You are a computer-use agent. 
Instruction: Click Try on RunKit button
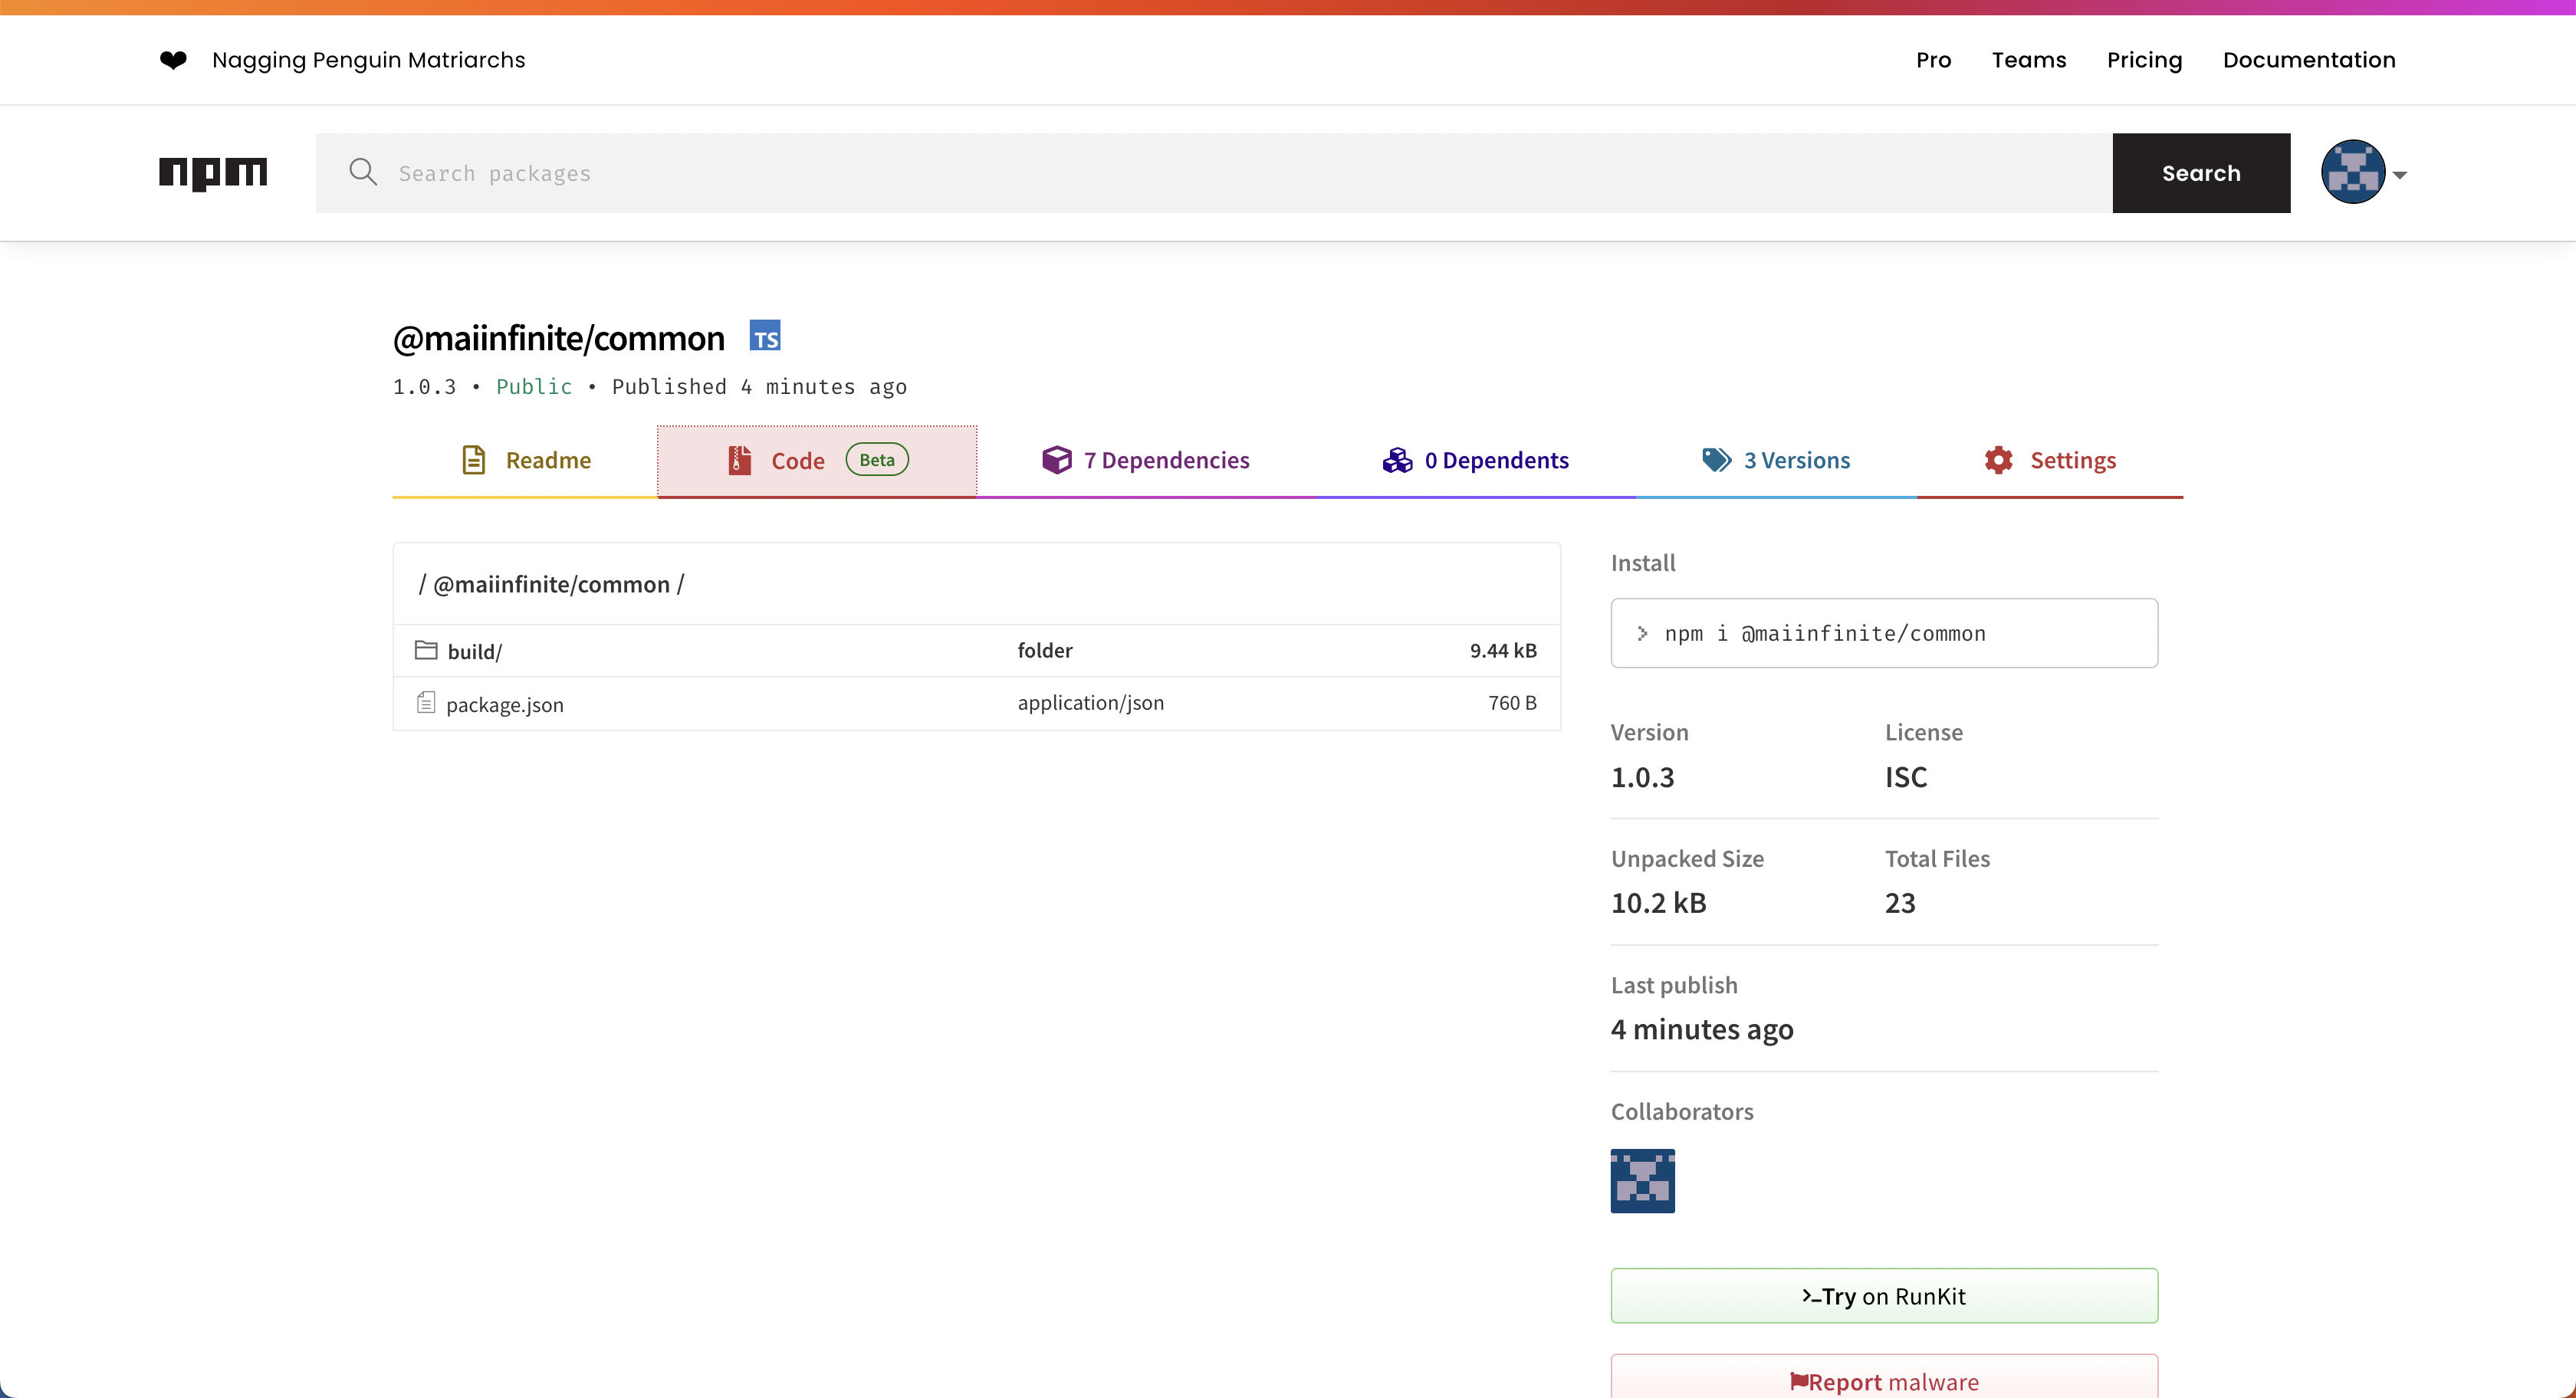coord(1884,1296)
